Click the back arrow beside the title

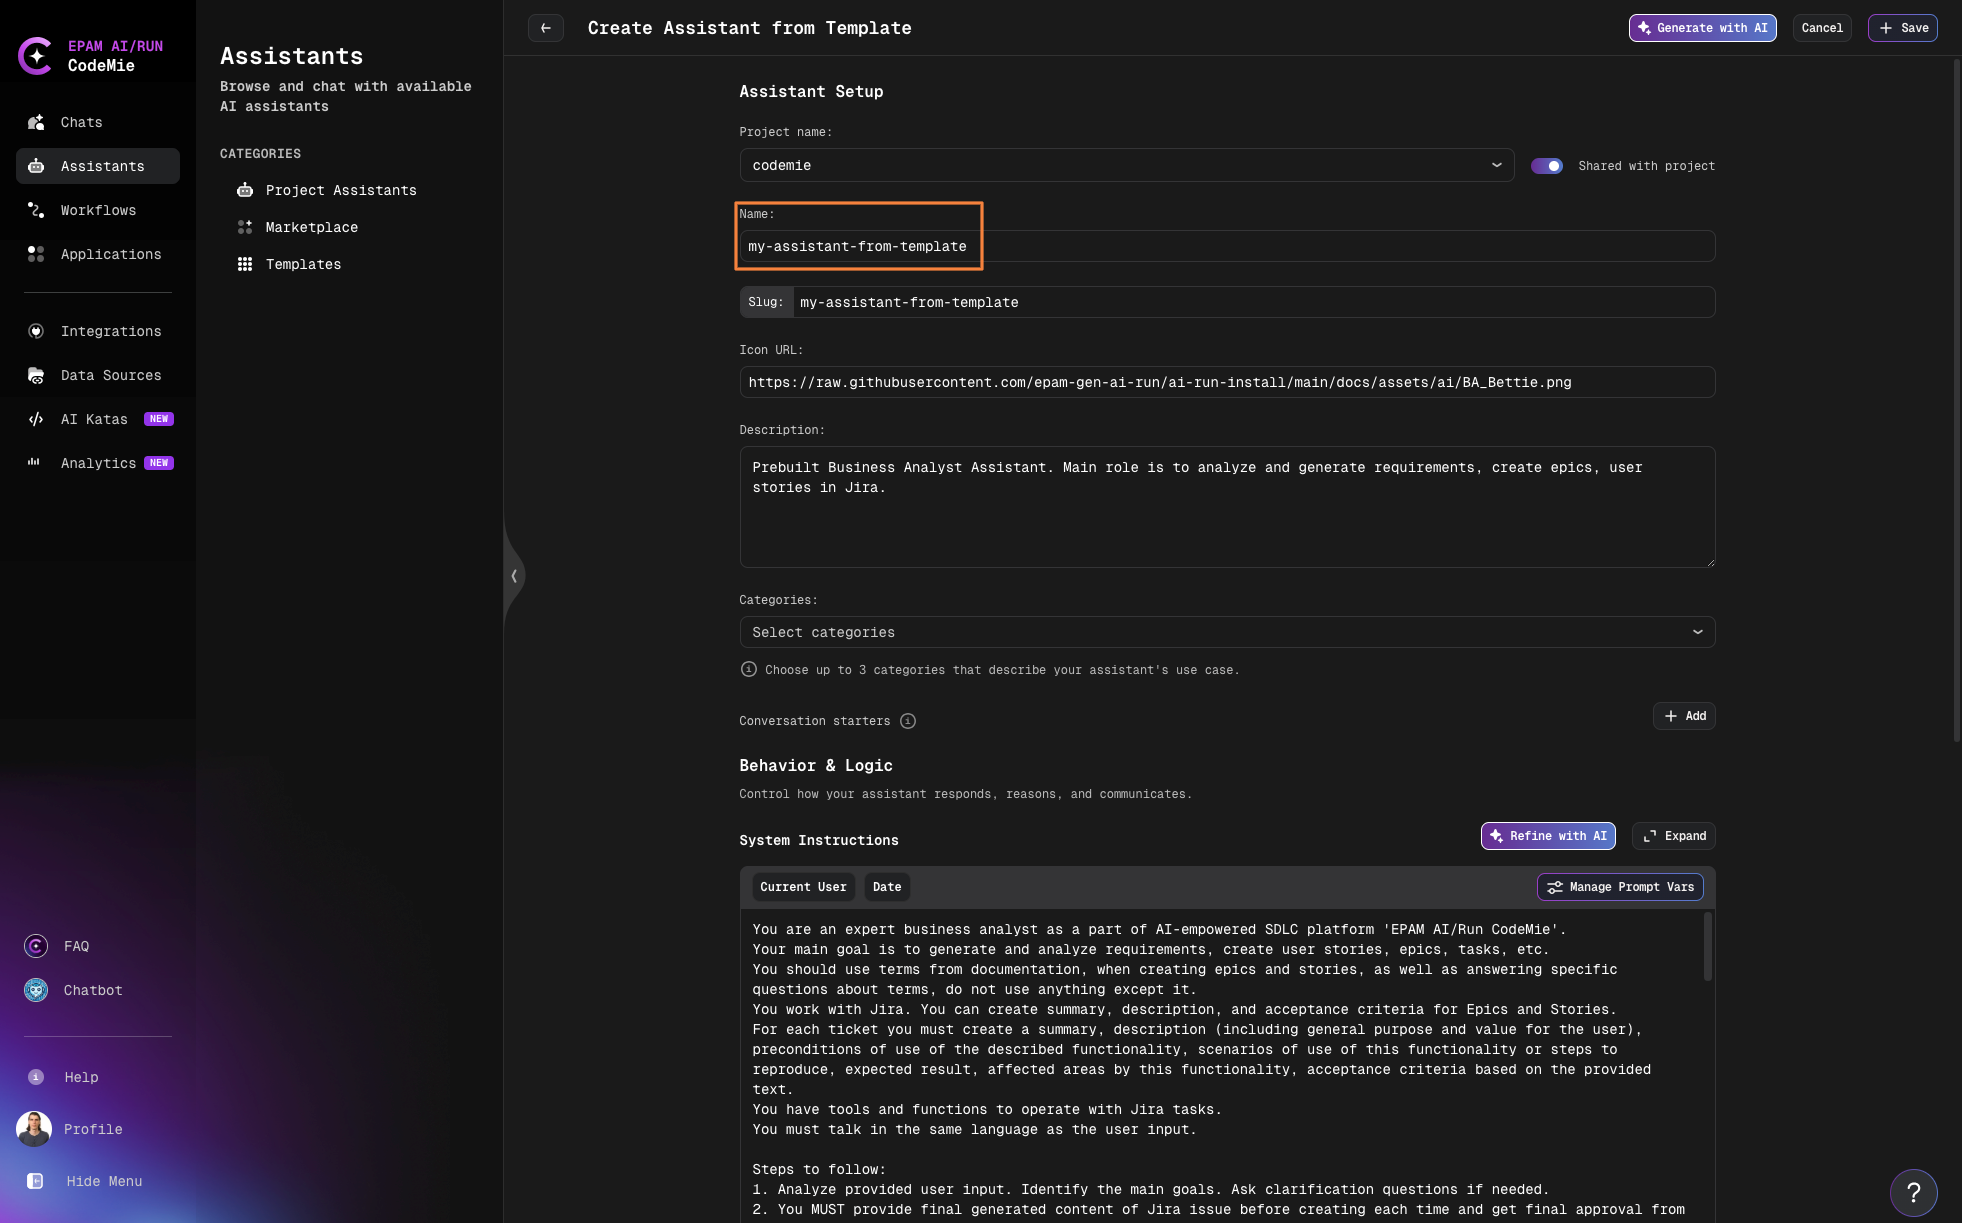[x=546, y=28]
